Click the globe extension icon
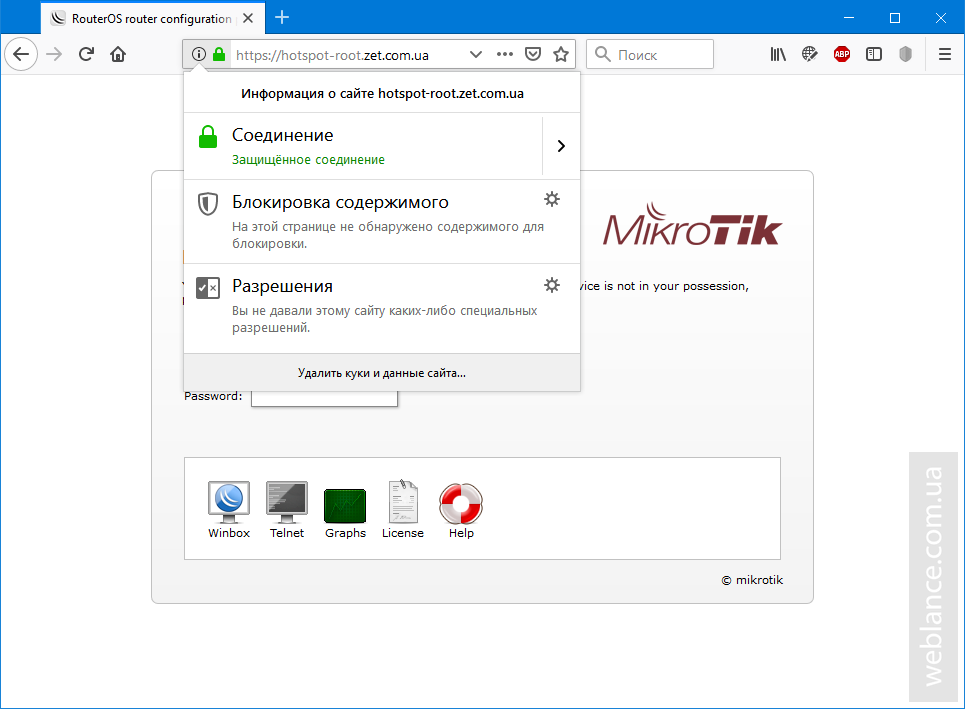Viewport: 965px width, 709px height. (810, 55)
